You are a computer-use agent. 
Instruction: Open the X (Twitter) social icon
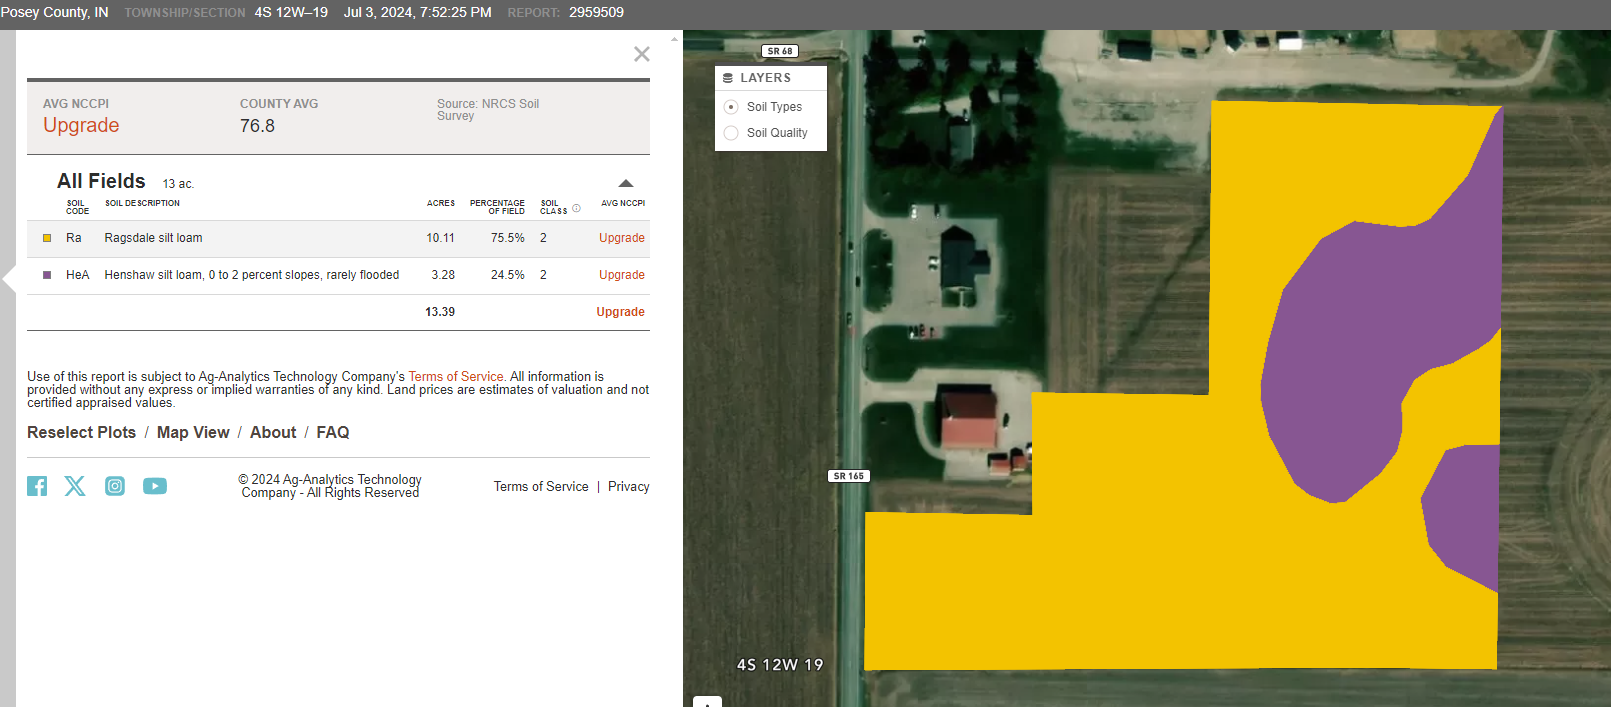(75, 486)
